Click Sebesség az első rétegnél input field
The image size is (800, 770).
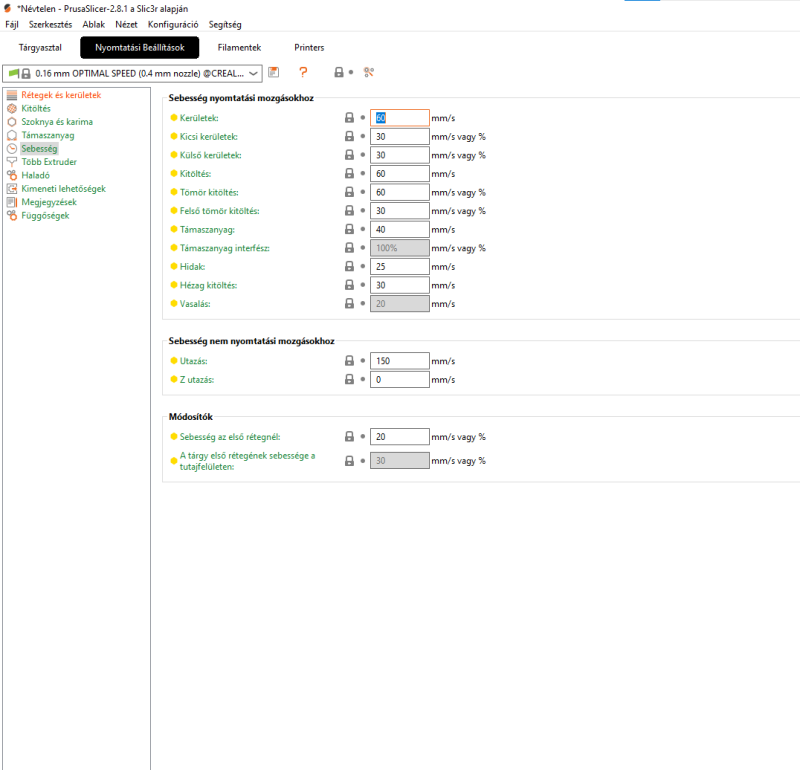pos(399,436)
